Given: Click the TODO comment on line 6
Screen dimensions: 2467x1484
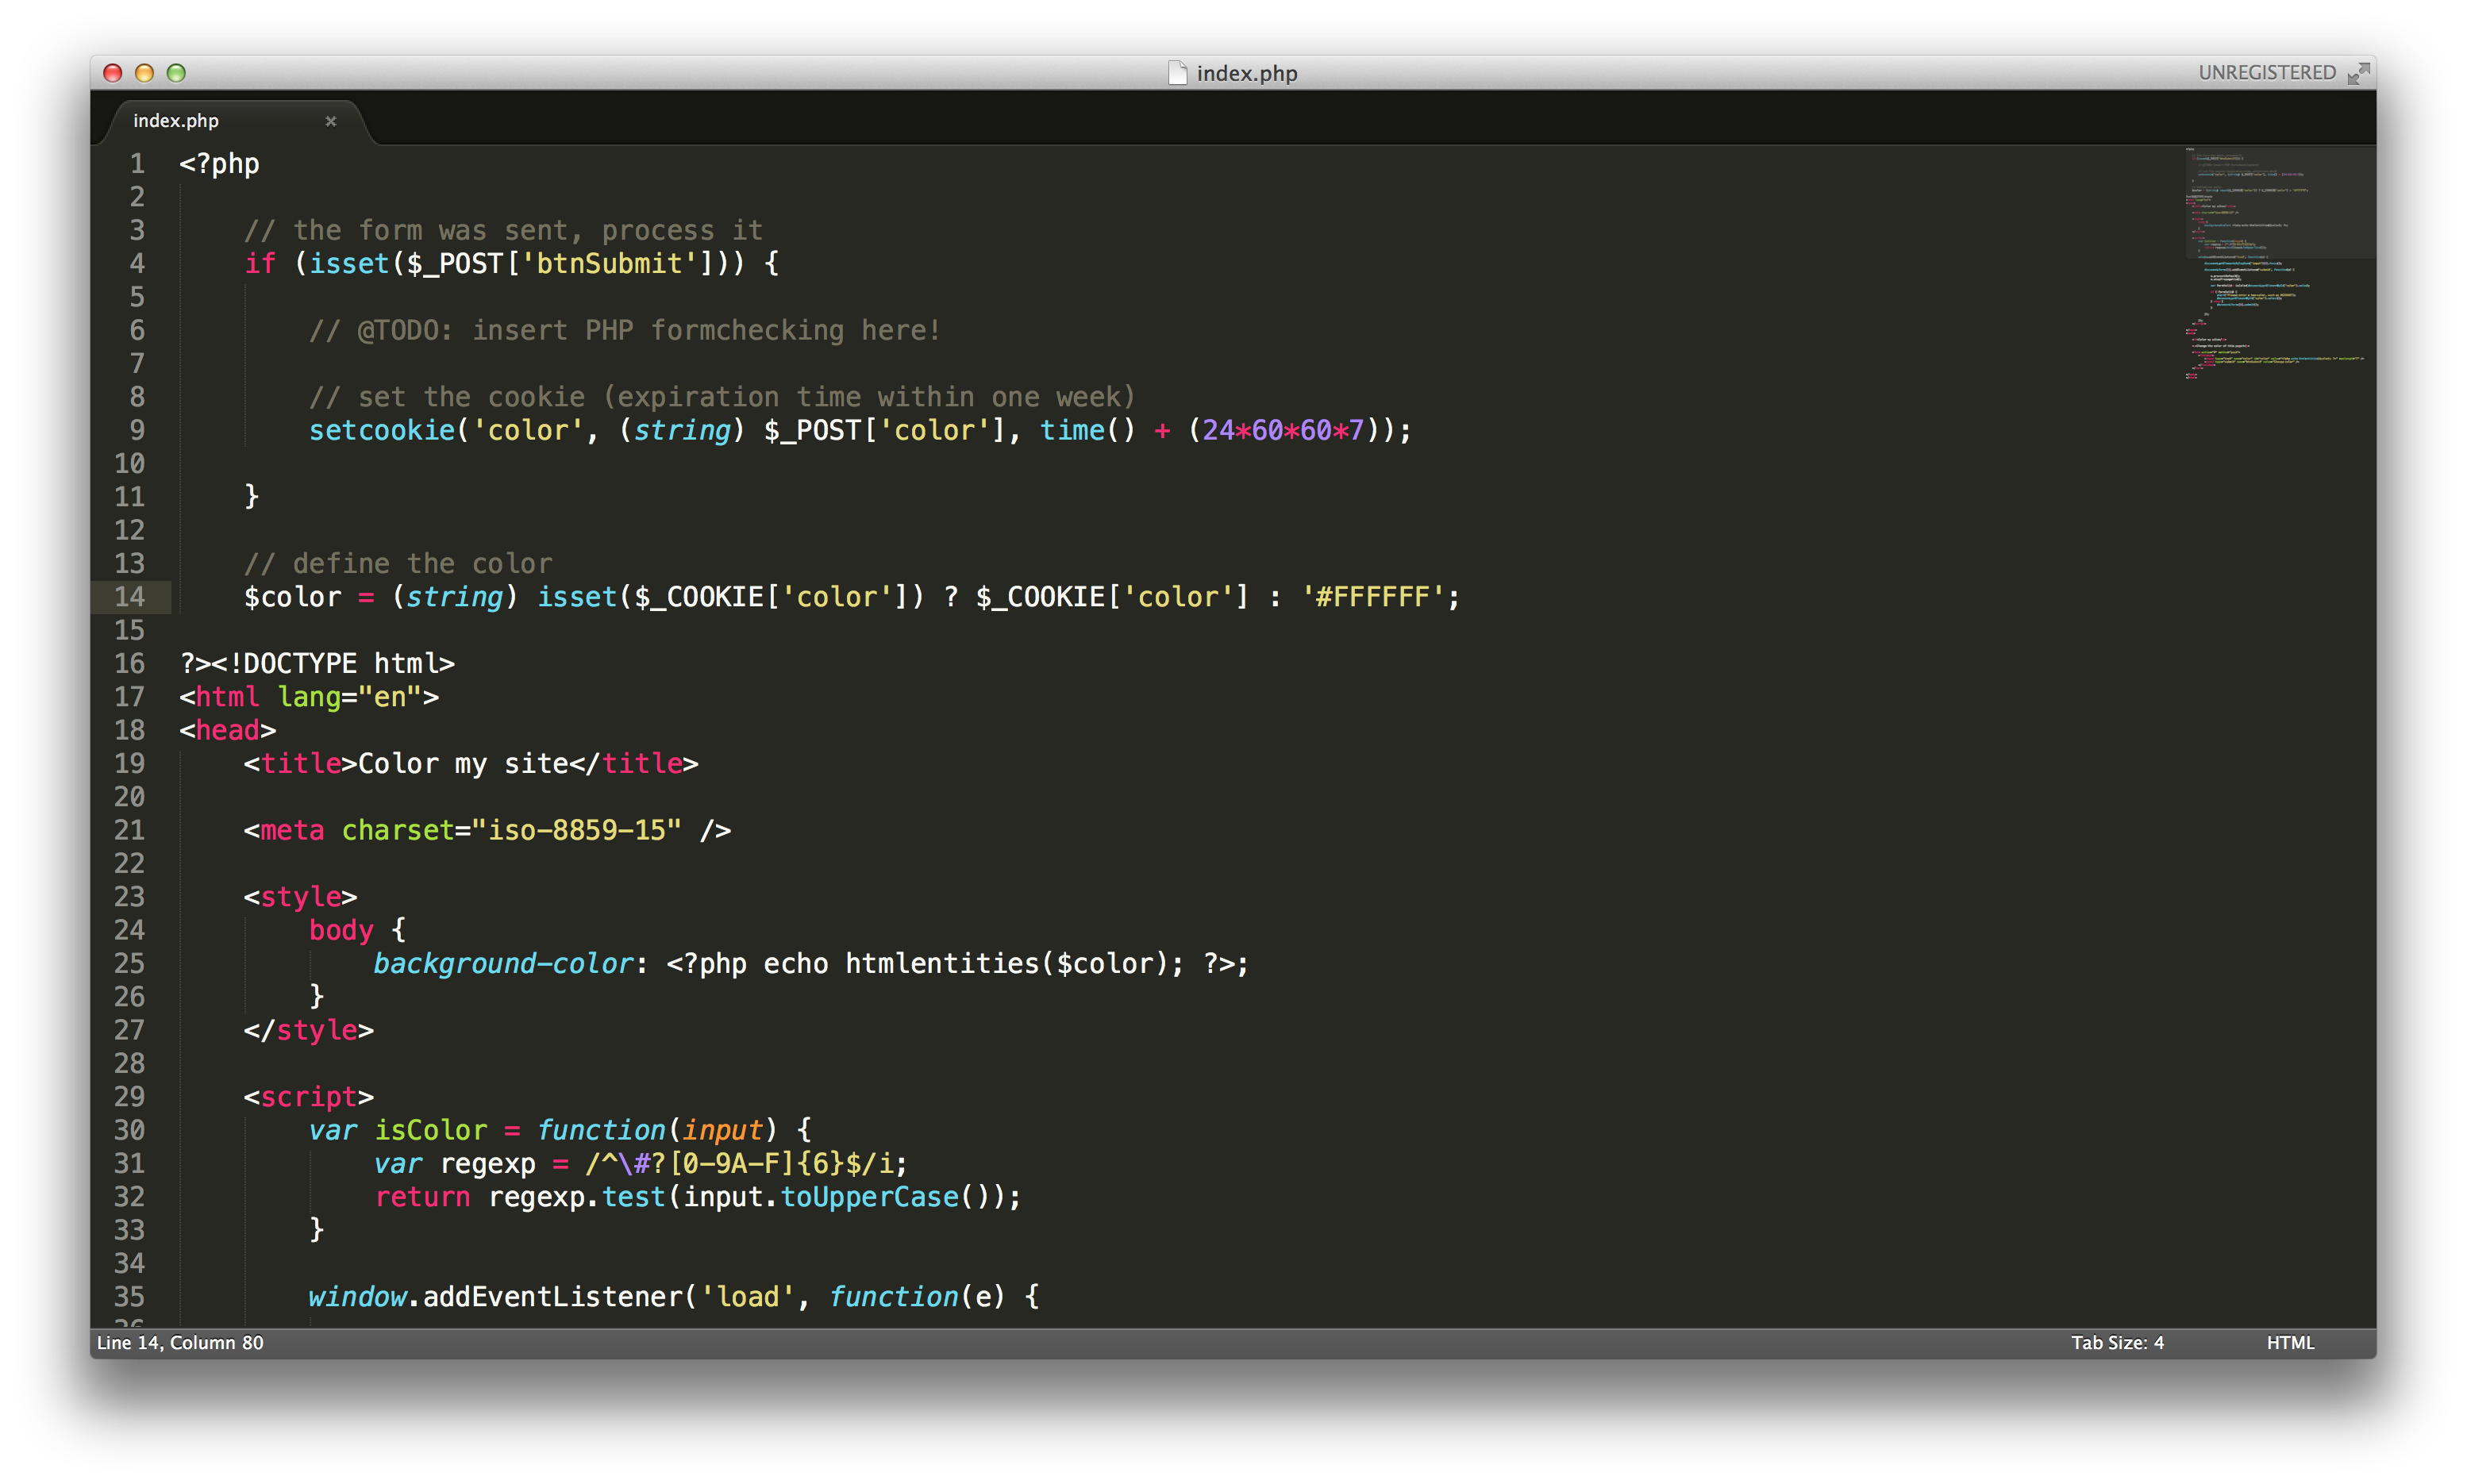Looking at the screenshot, I should click(x=625, y=330).
